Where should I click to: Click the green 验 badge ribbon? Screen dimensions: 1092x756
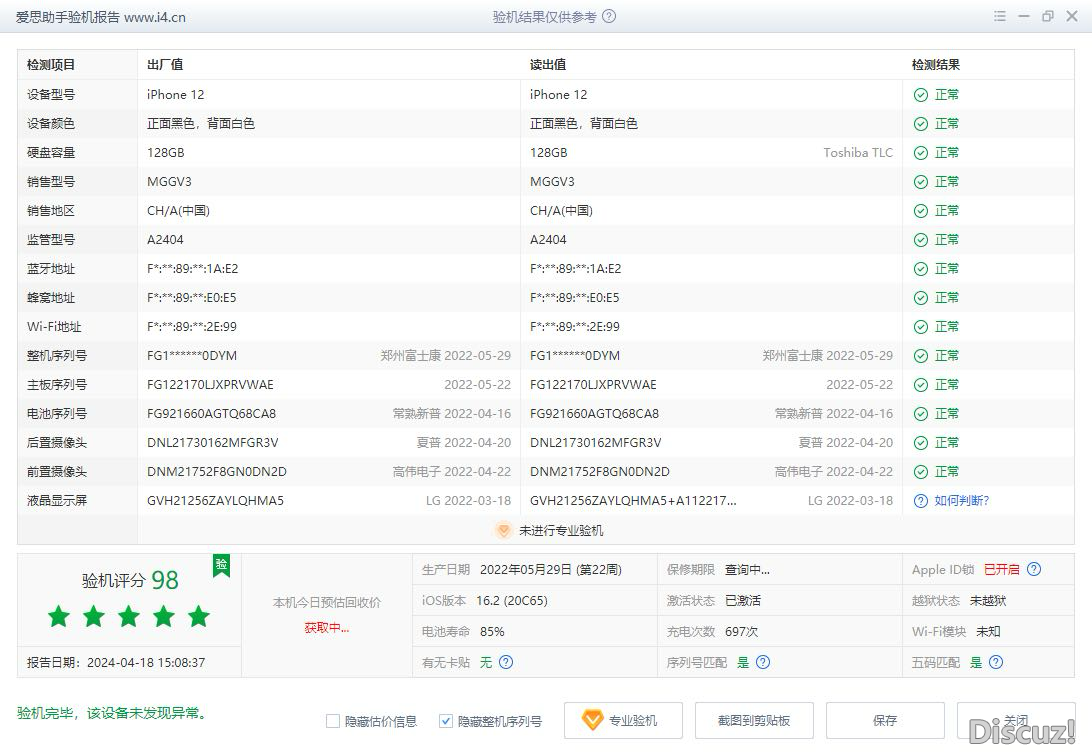[x=221, y=565]
